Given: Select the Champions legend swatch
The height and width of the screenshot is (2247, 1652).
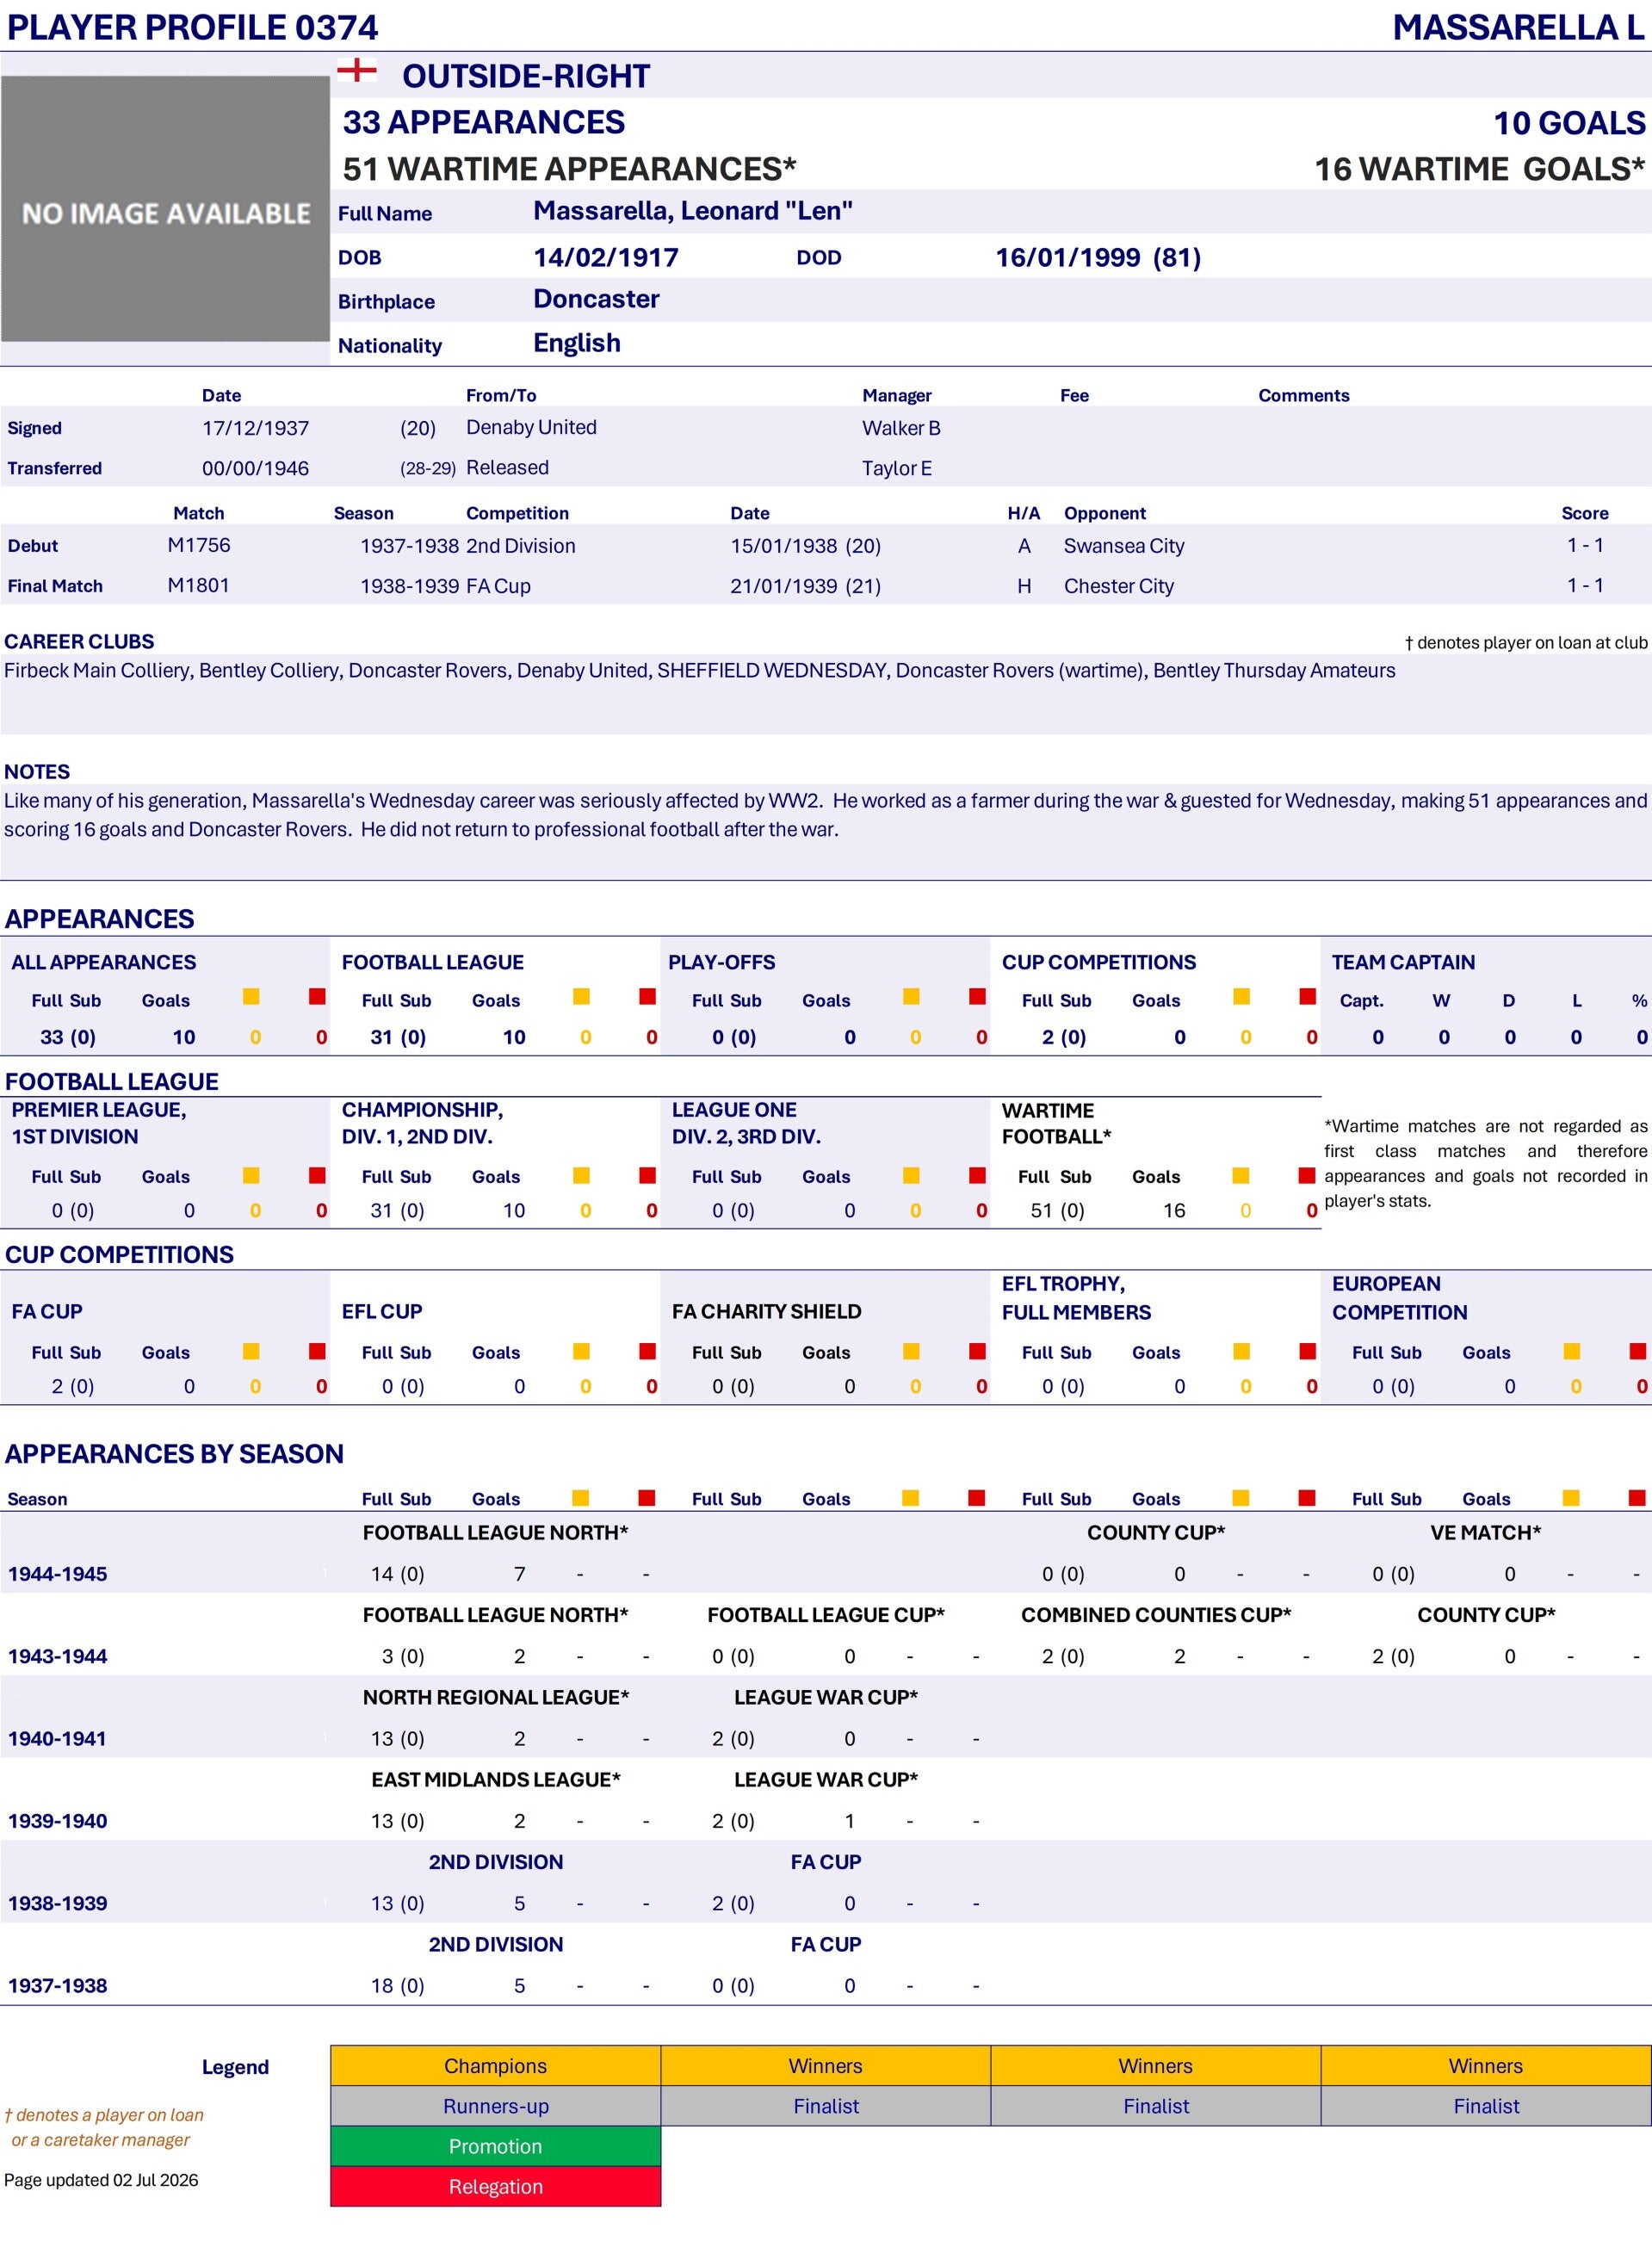Looking at the screenshot, I should [496, 2066].
